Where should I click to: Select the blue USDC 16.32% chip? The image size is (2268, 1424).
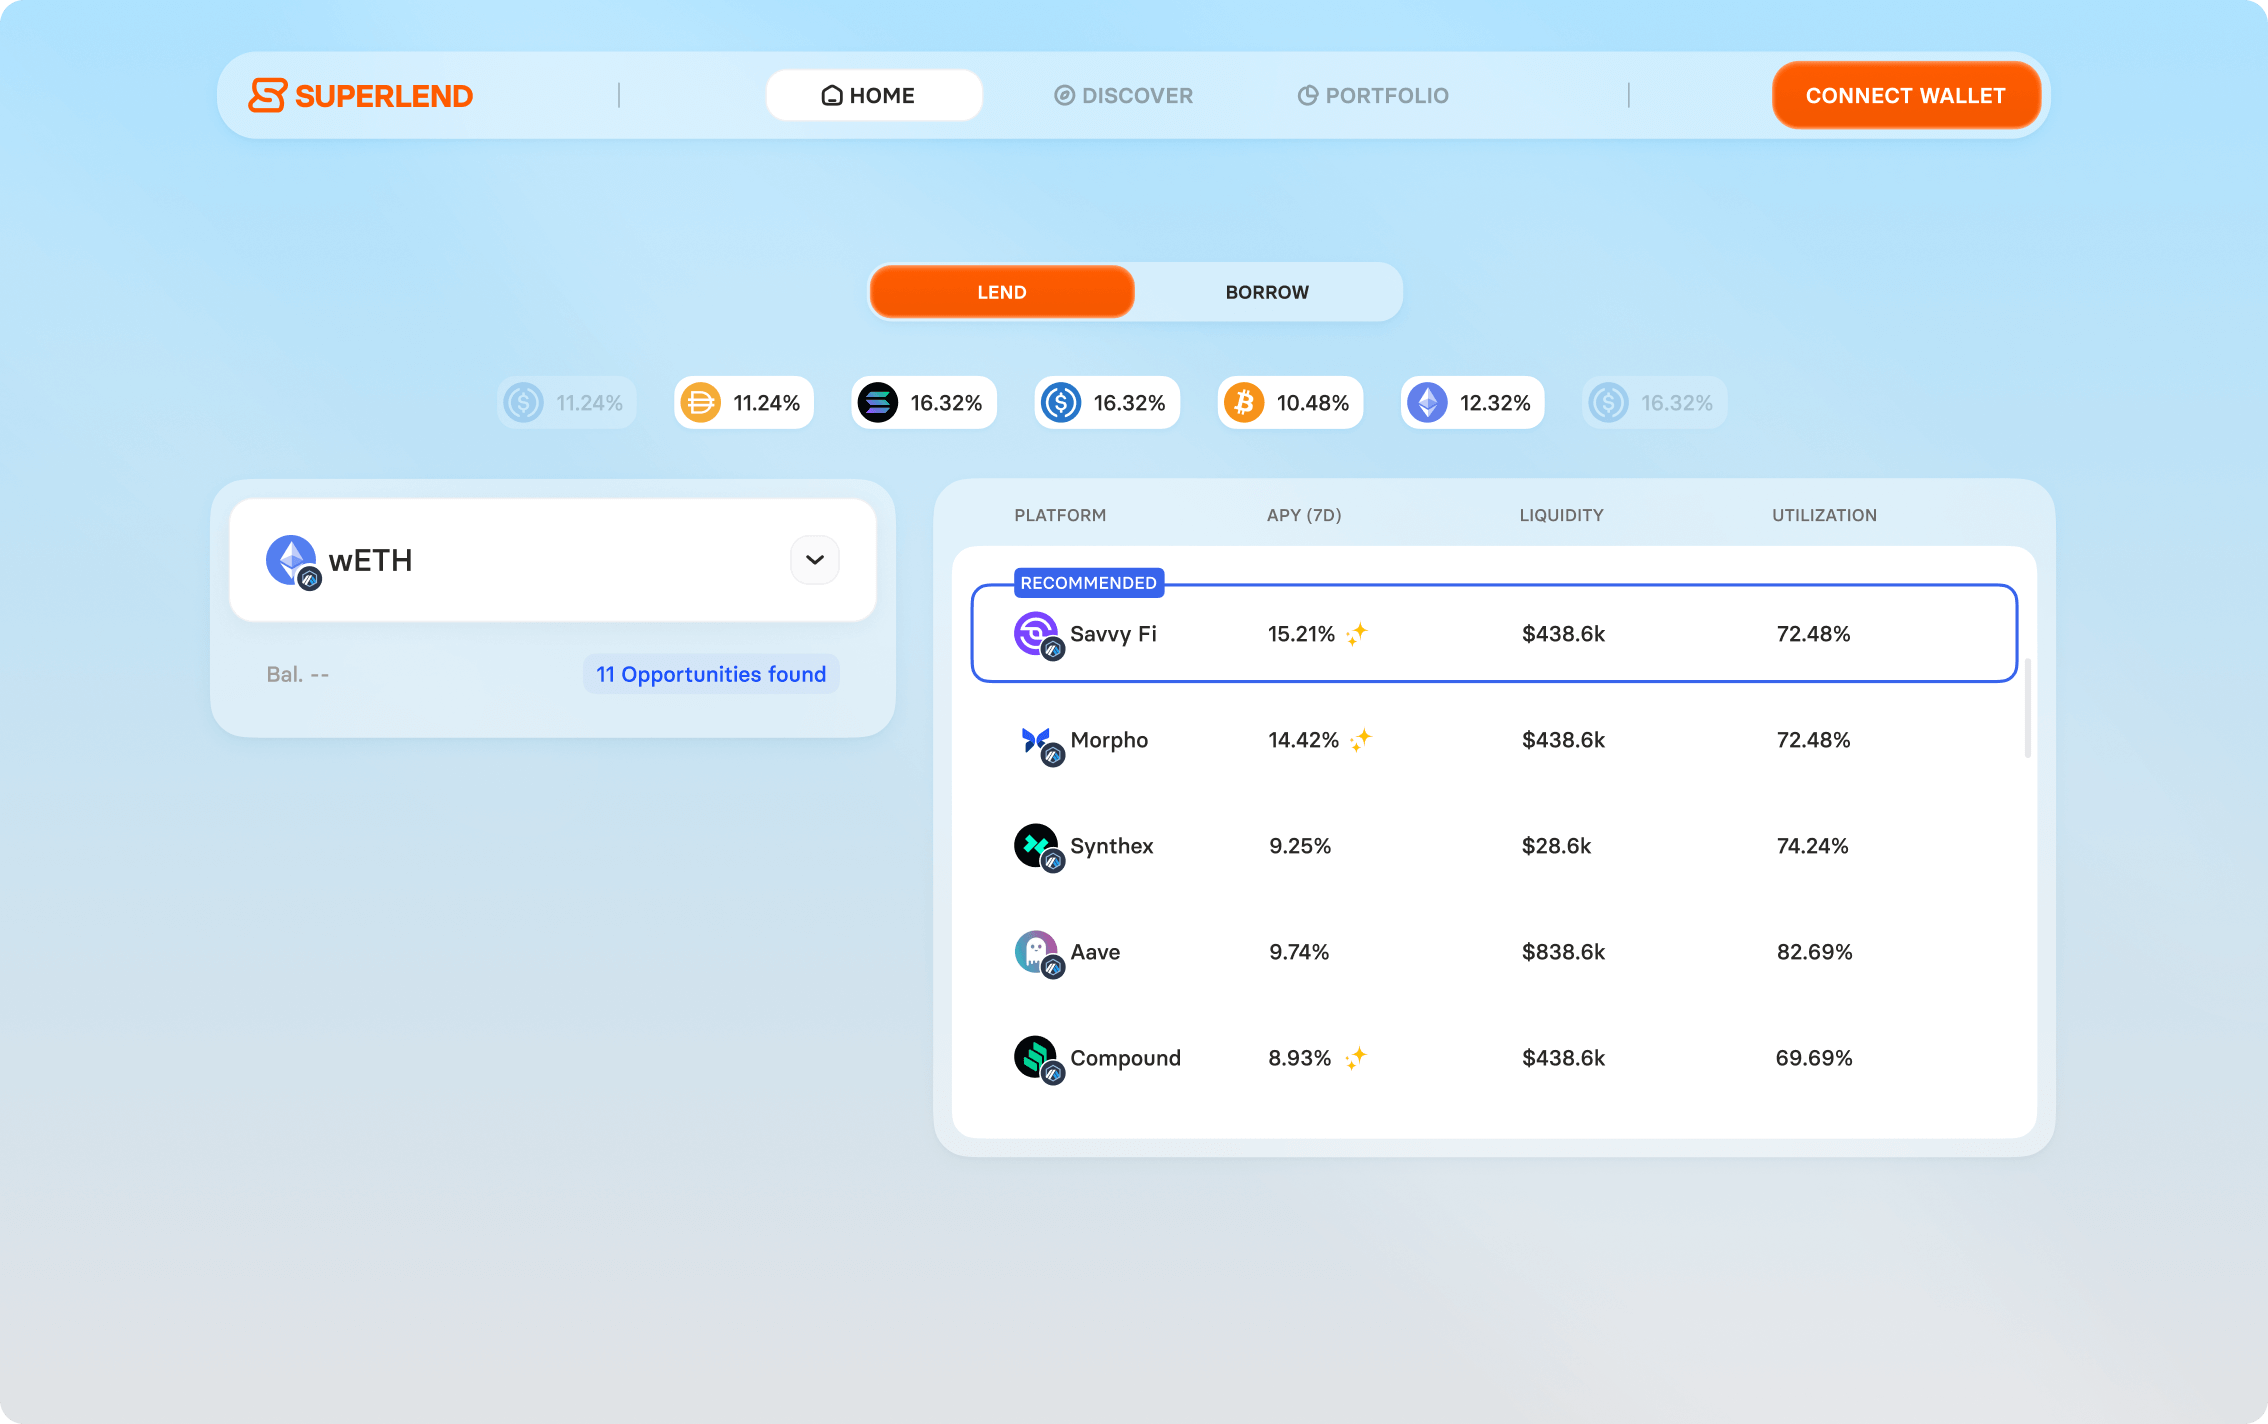[x=1107, y=403]
